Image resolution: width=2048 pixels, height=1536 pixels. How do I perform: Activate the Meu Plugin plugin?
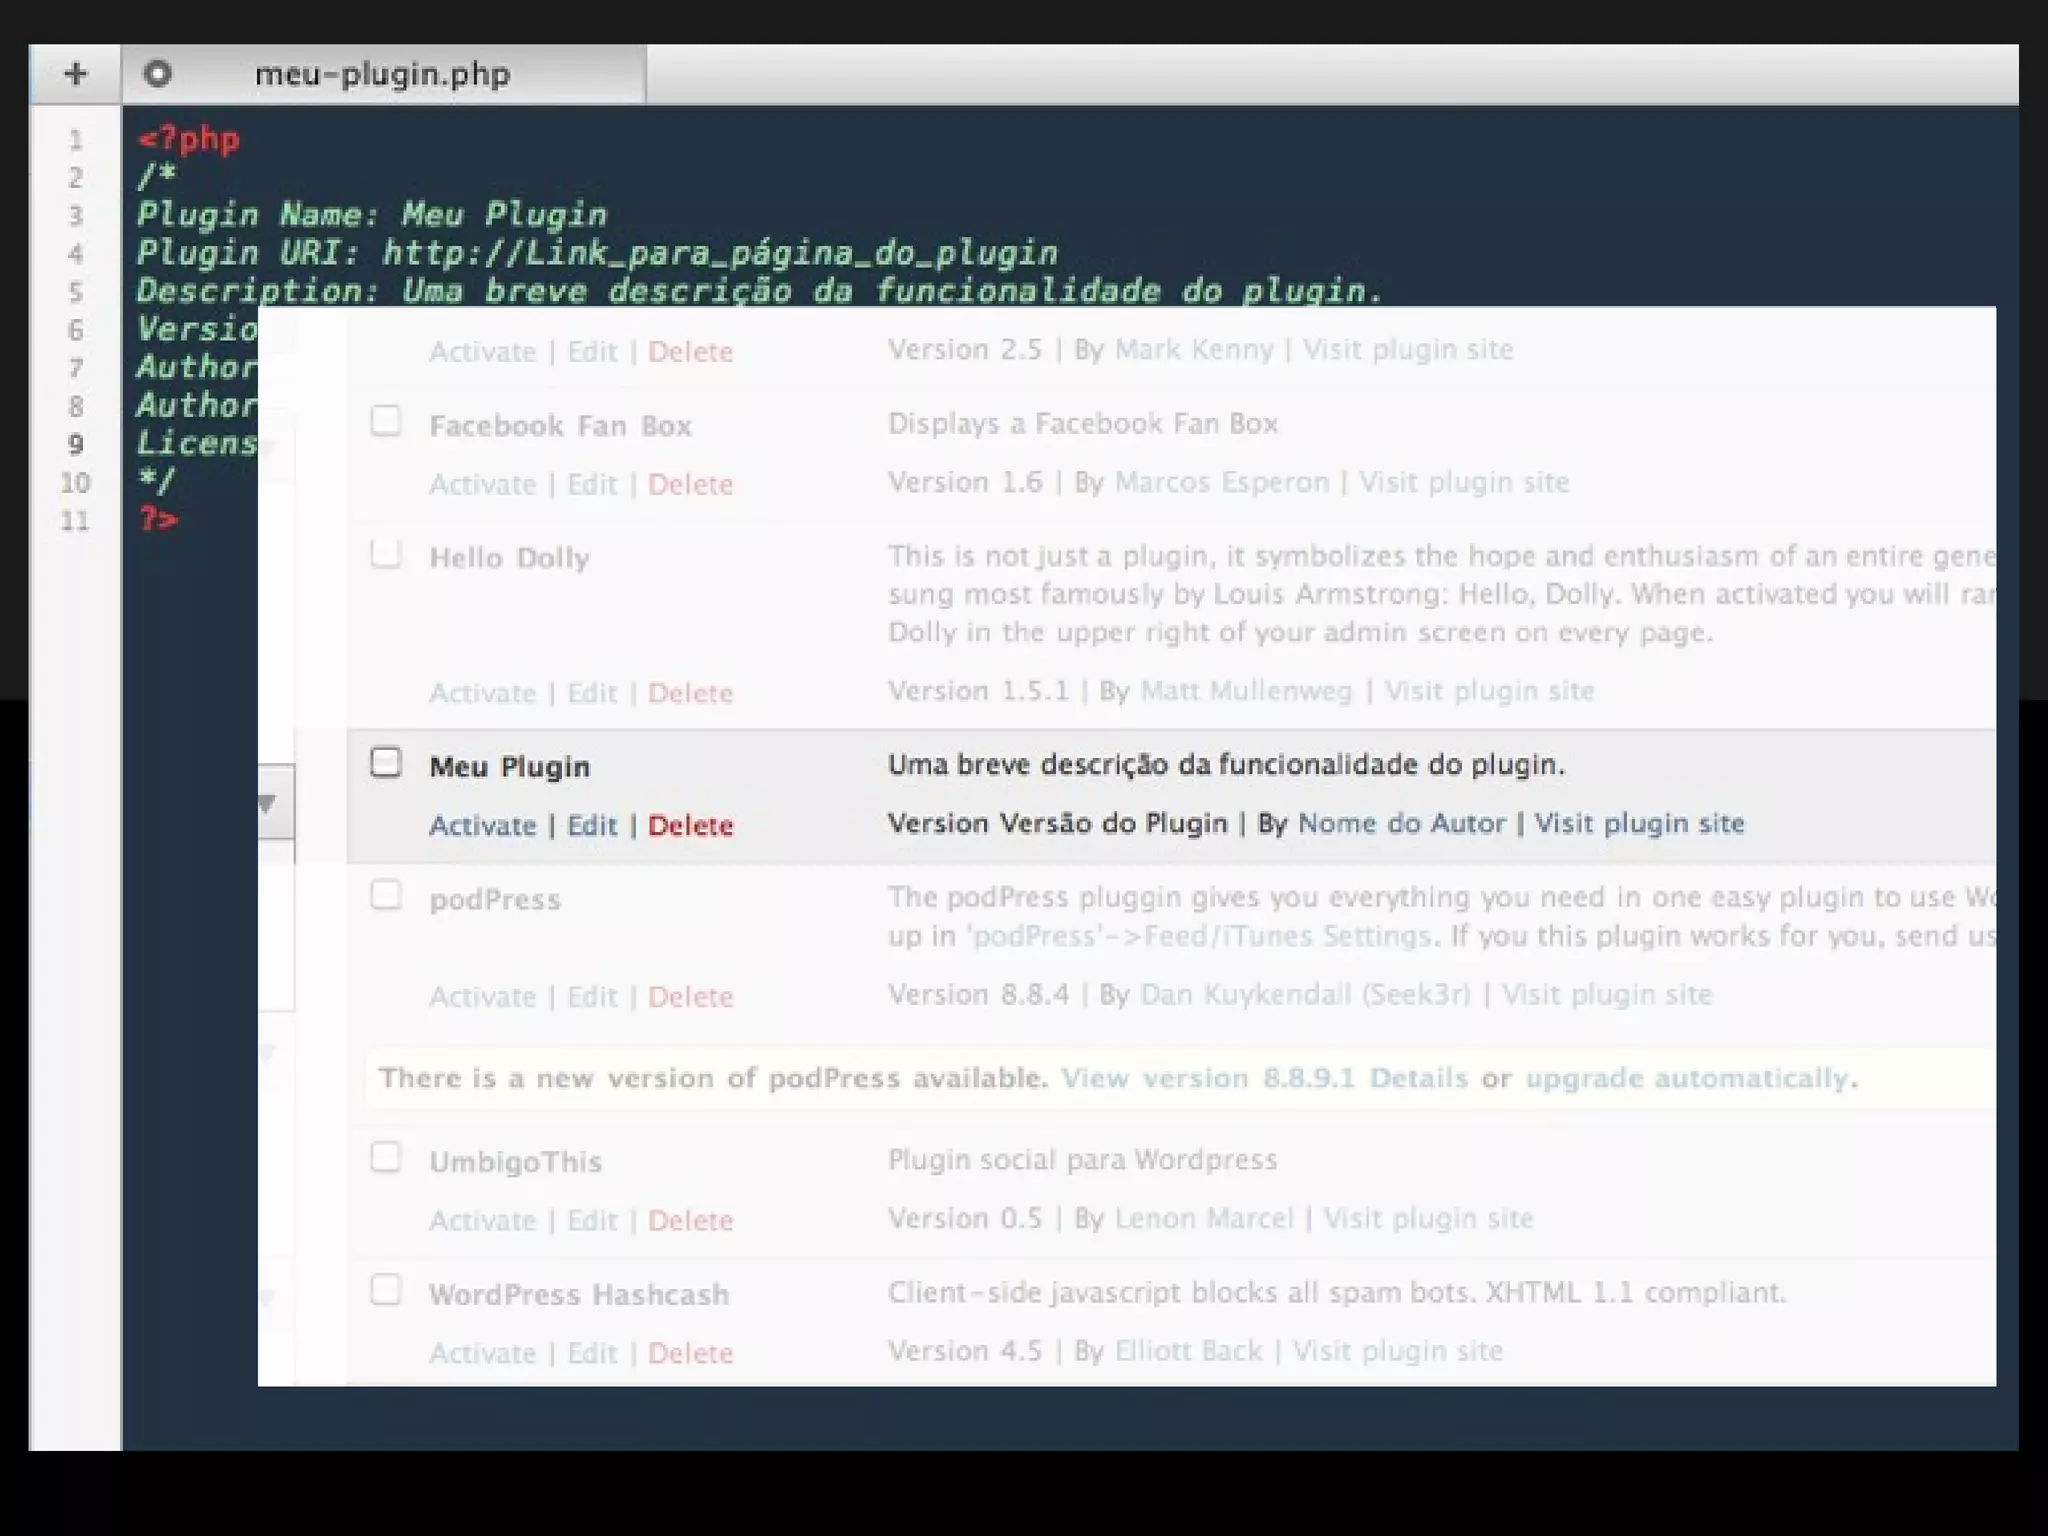click(x=482, y=826)
